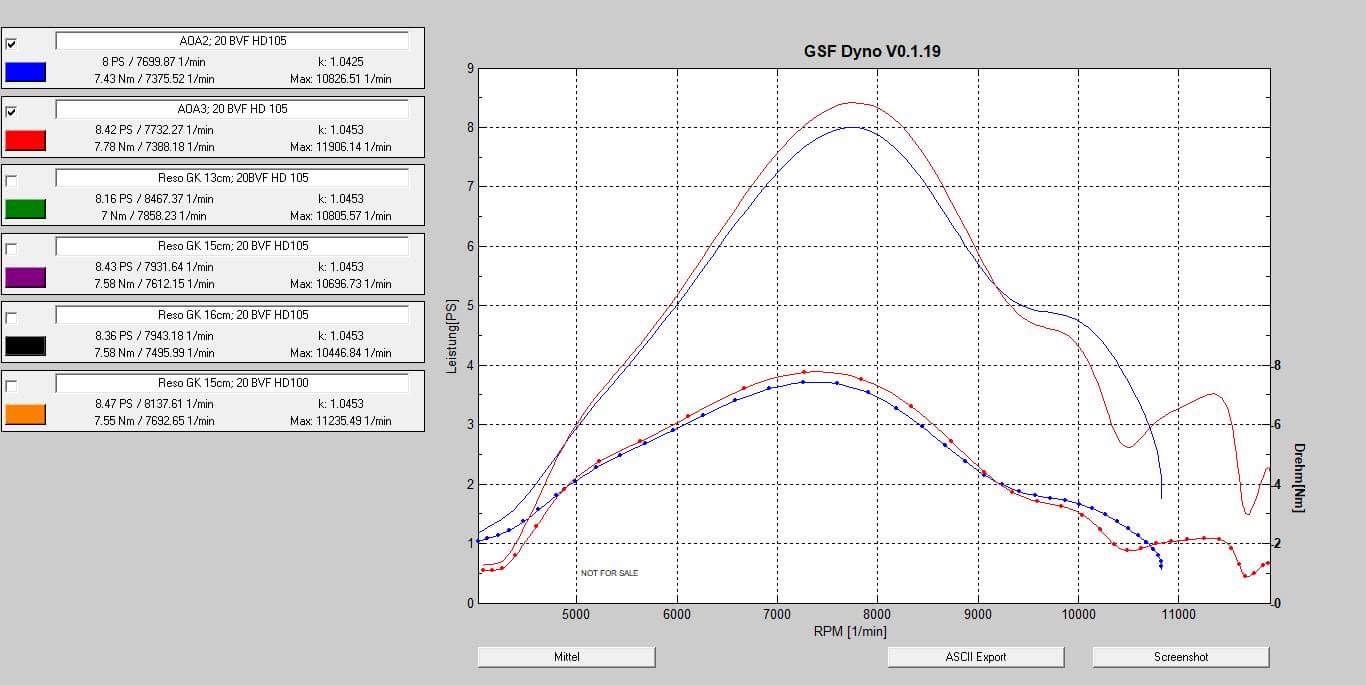
Task: Enable the Reso GK 15cm HD105 checkbox
Action: pos(11,249)
